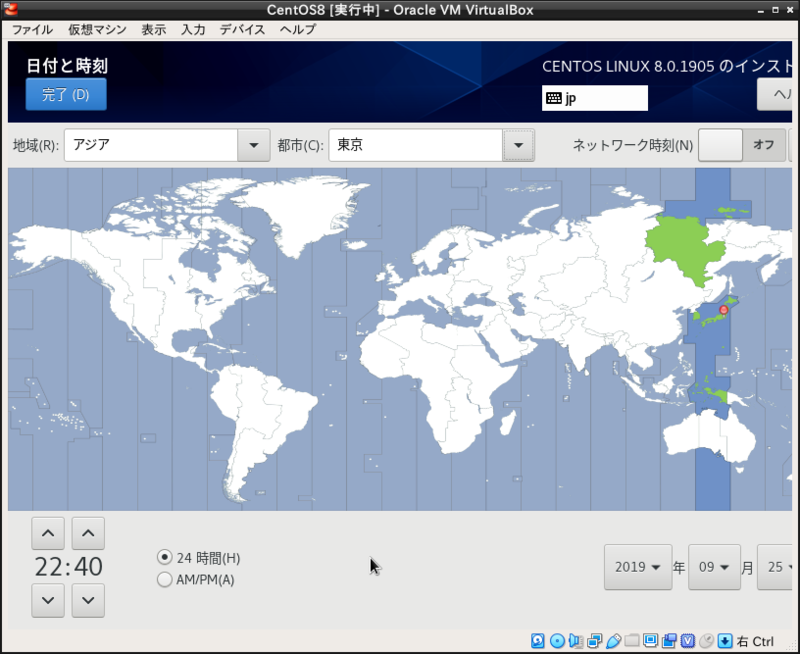Click the mouse integration icon in status bar

pos(706,641)
